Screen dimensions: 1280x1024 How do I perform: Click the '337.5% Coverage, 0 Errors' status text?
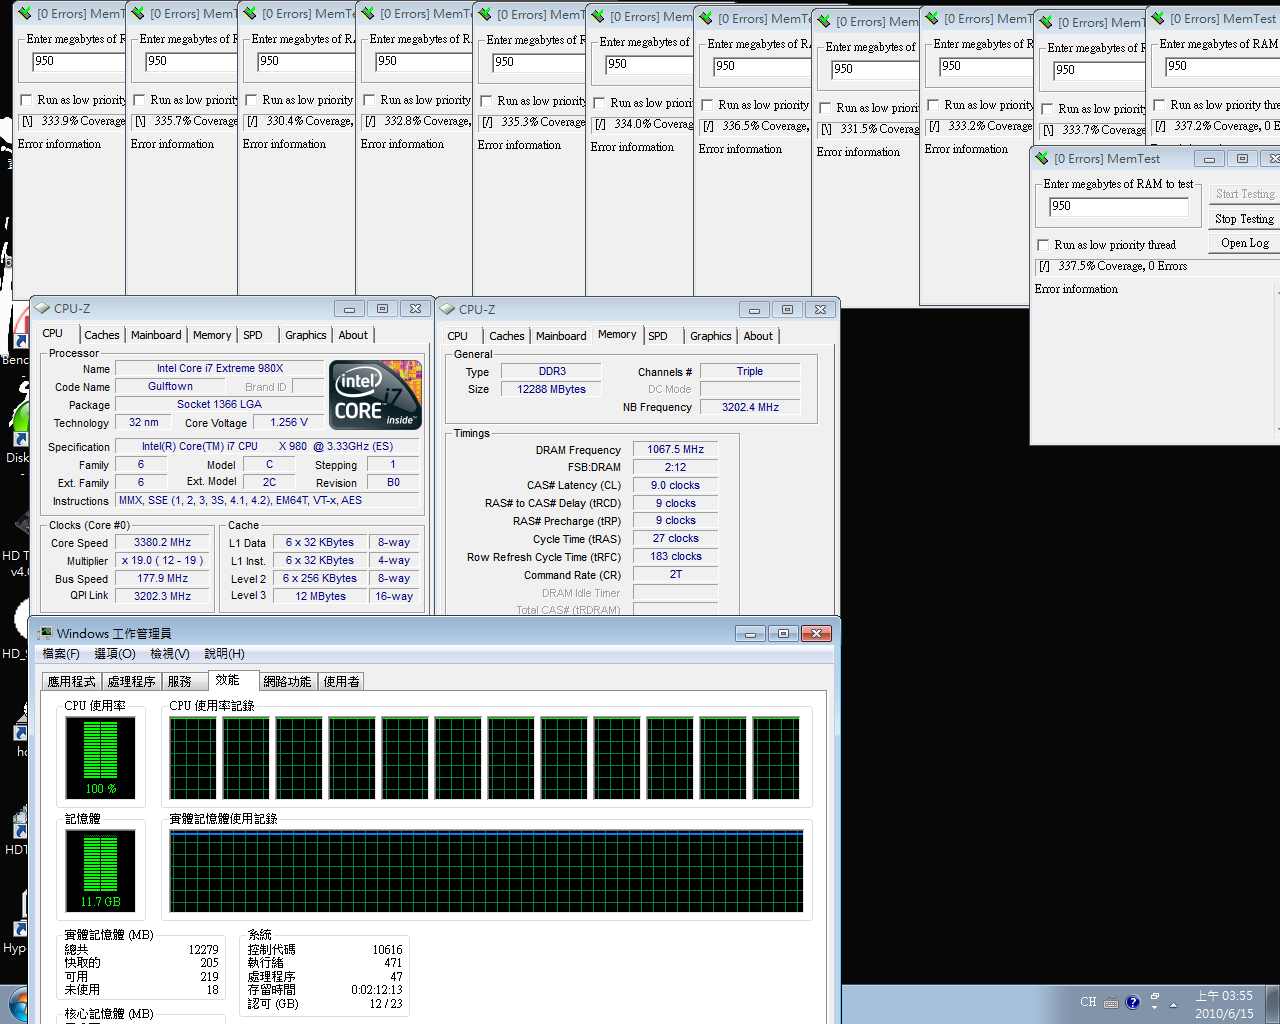(1122, 266)
